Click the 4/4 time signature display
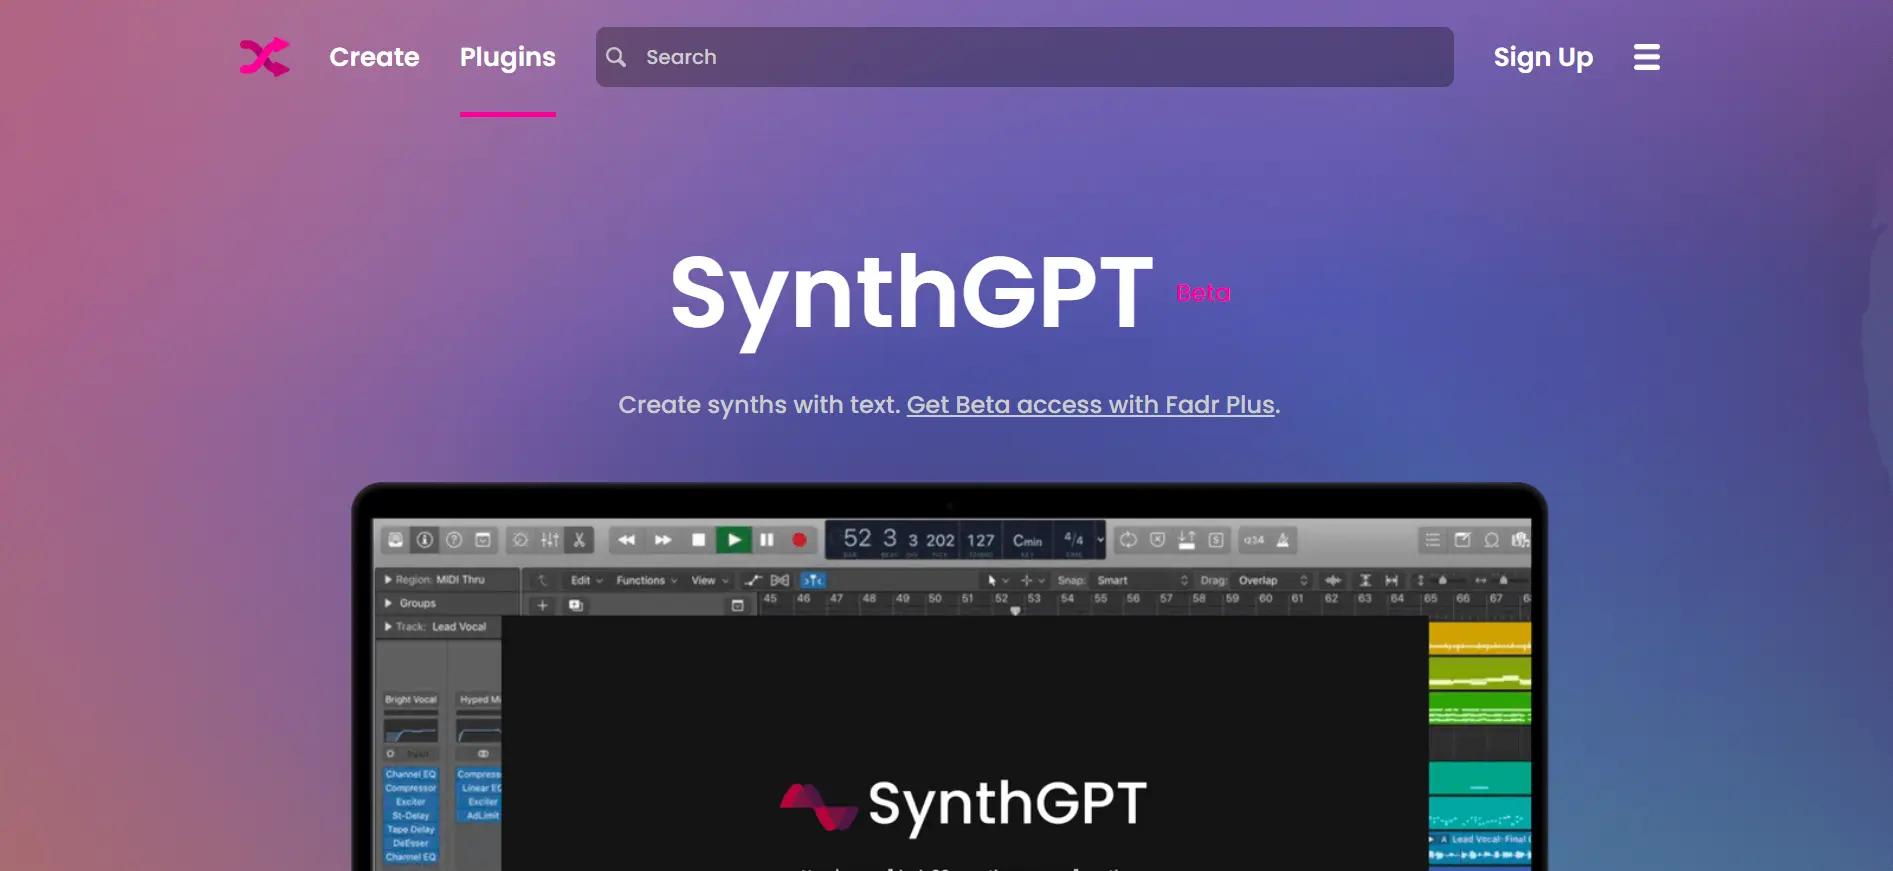The height and width of the screenshot is (871, 1893). point(1074,539)
